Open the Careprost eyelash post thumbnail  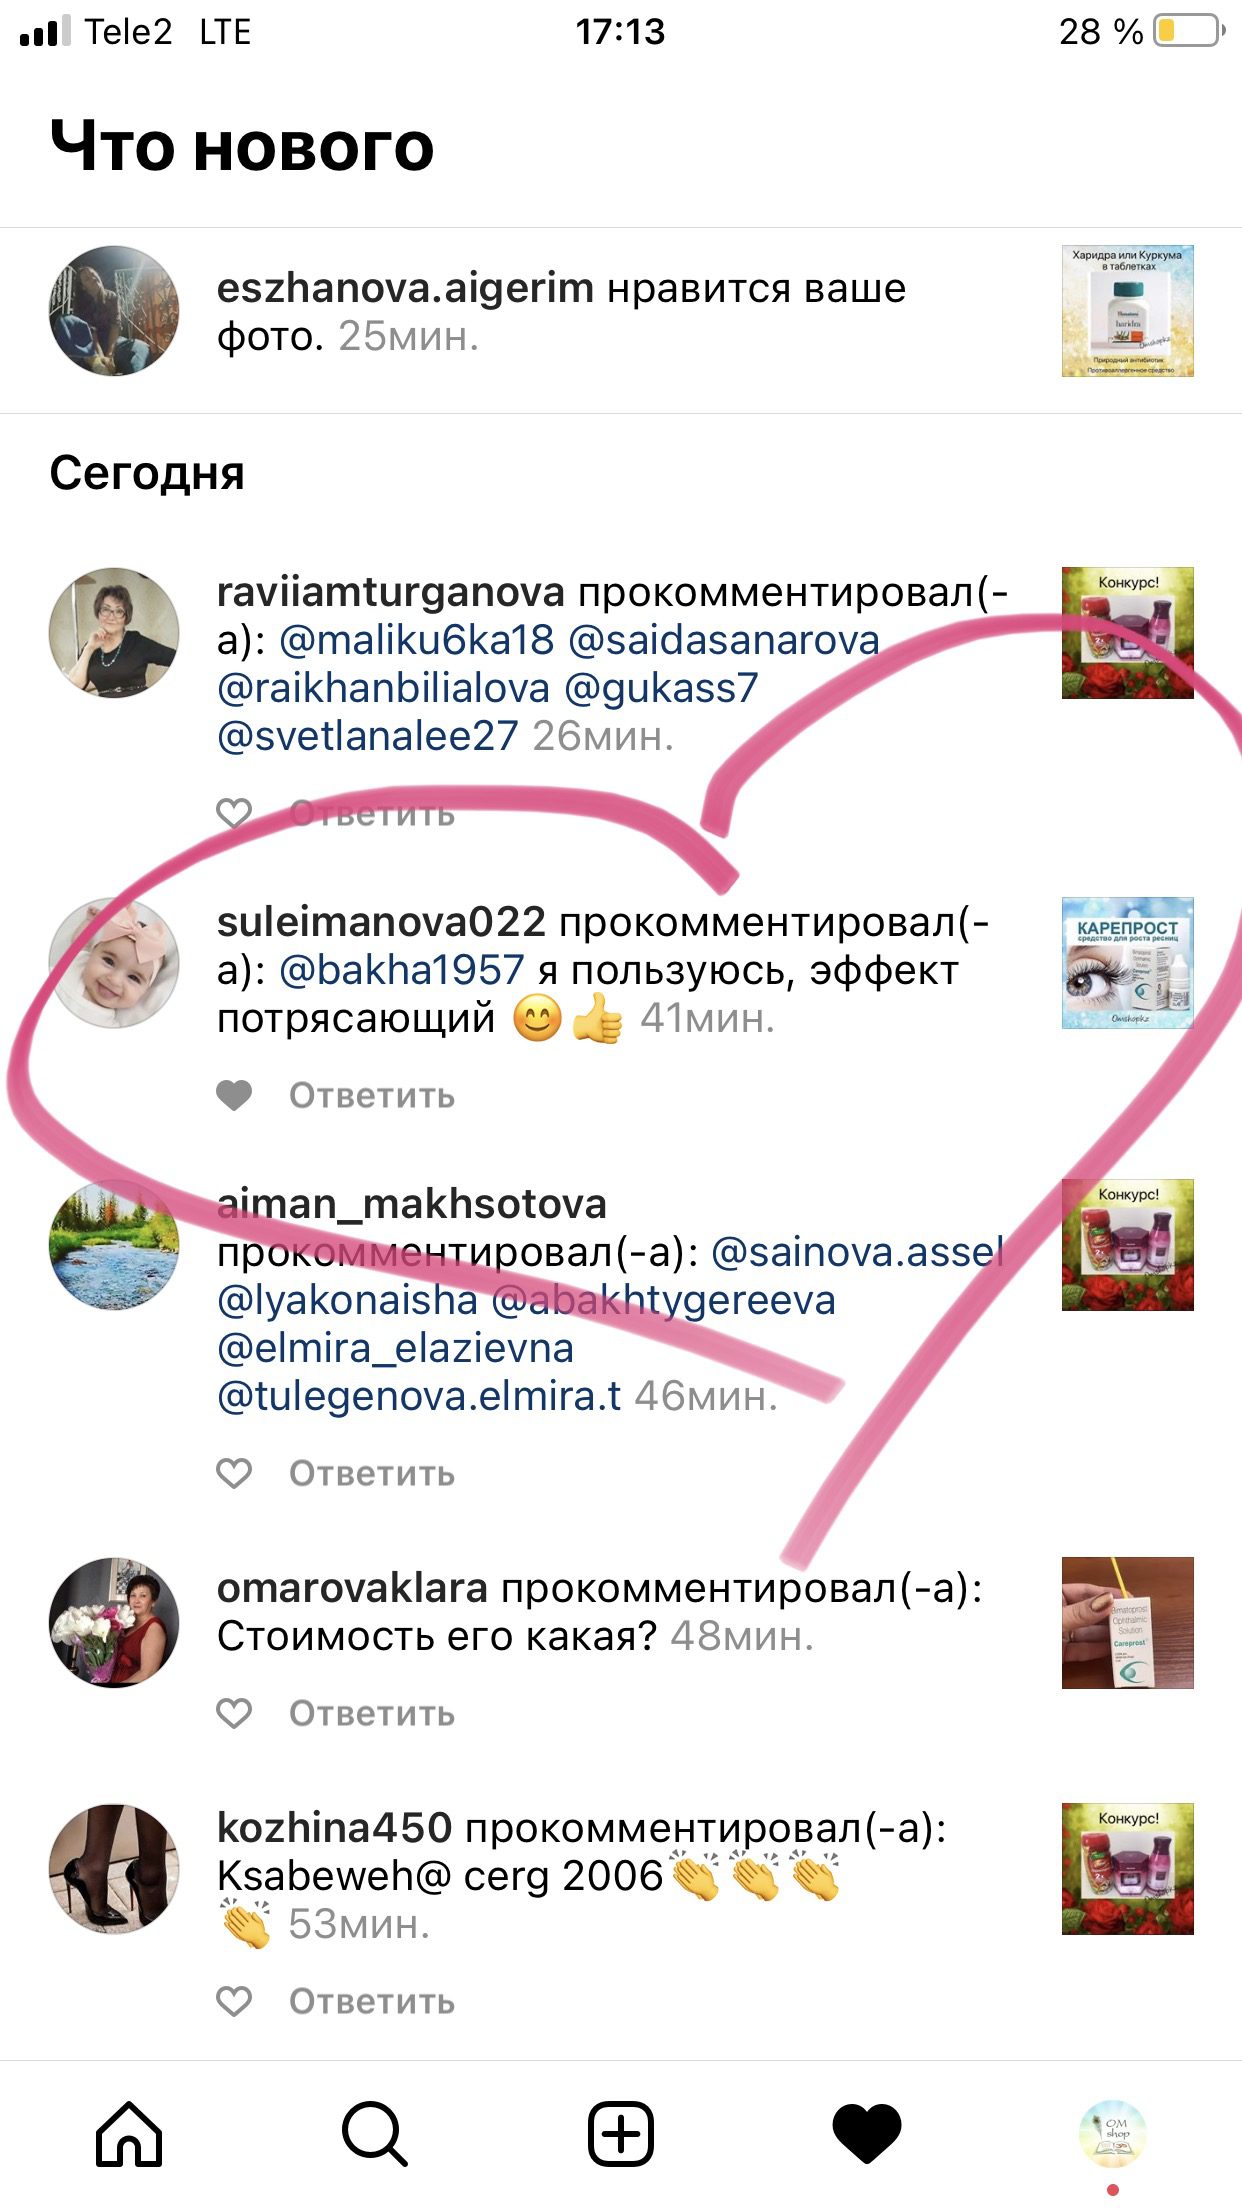pyautogui.click(x=1127, y=963)
